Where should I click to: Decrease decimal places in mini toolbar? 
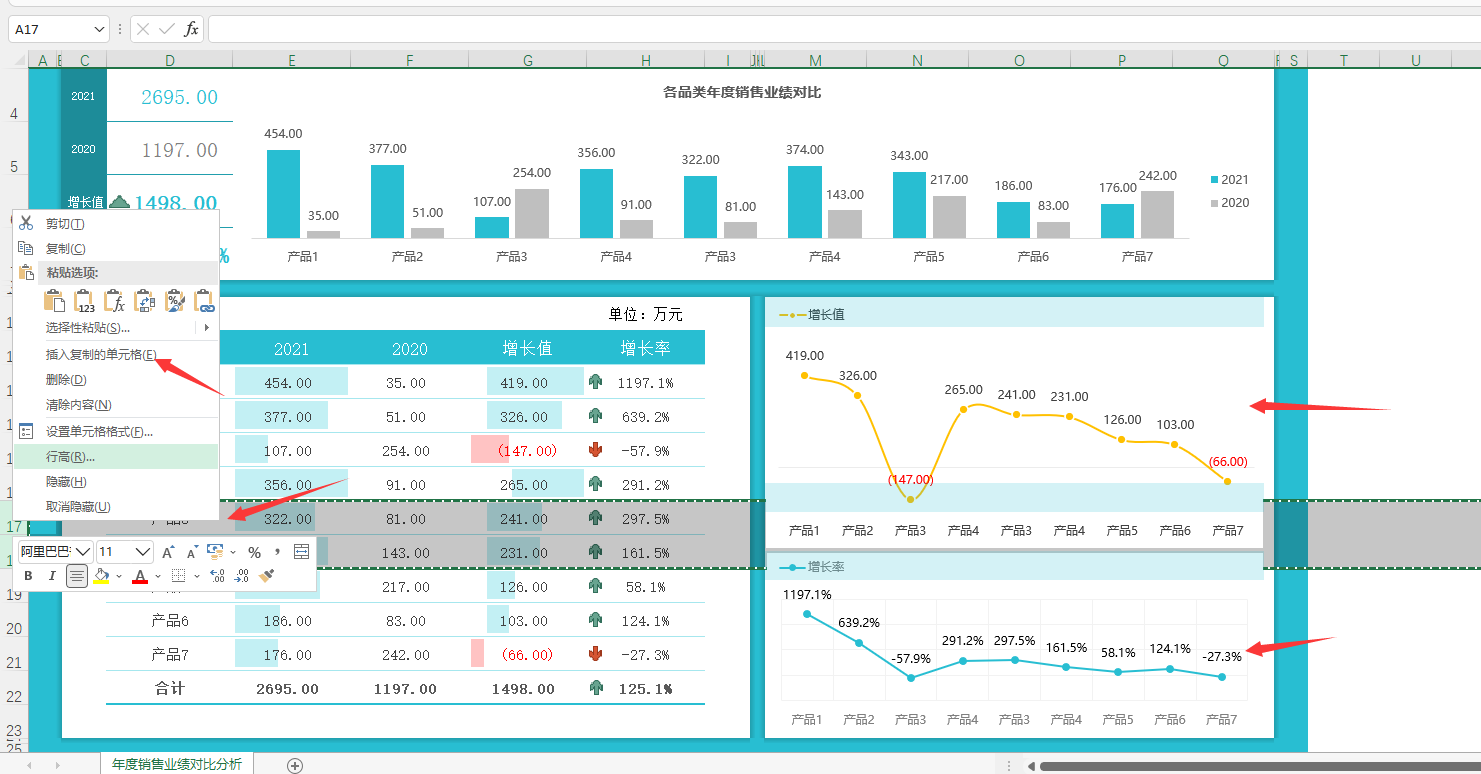[242, 576]
